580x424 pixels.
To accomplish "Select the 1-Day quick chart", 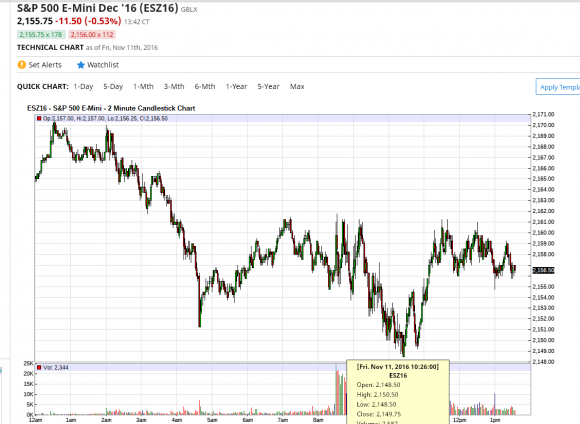I will [x=83, y=87].
